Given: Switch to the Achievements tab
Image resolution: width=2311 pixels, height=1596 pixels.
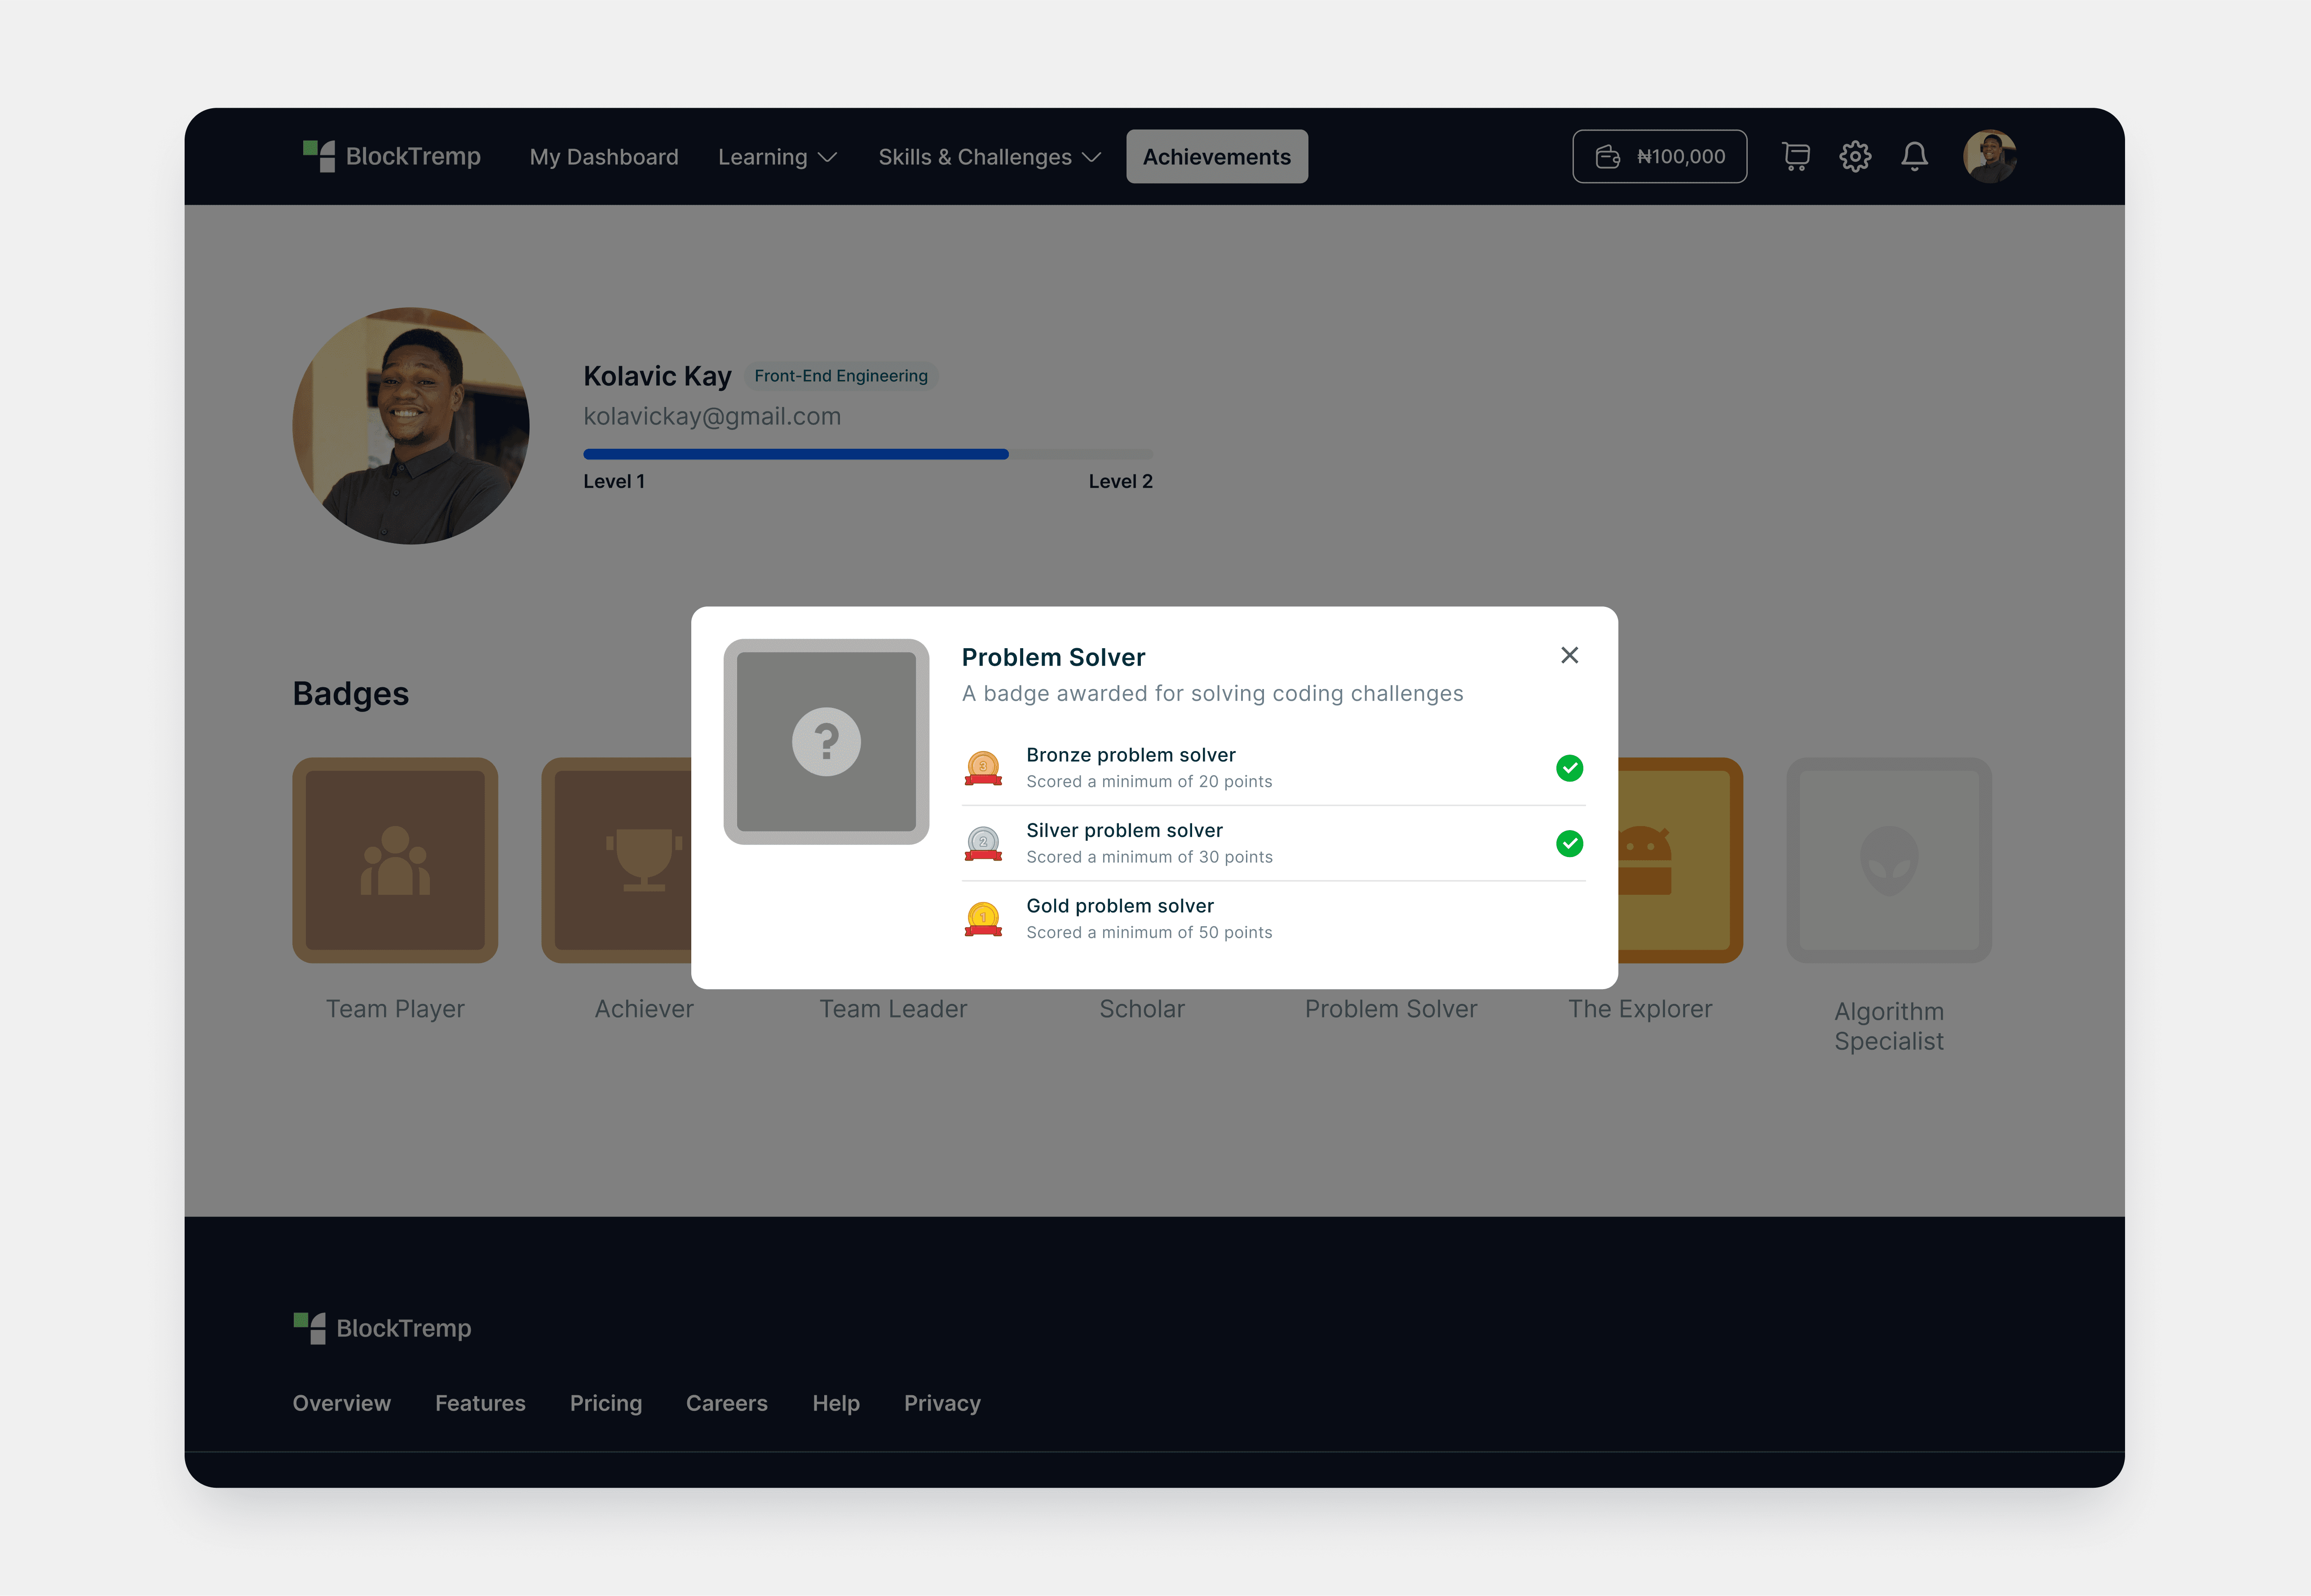Looking at the screenshot, I should pyautogui.click(x=1216, y=156).
